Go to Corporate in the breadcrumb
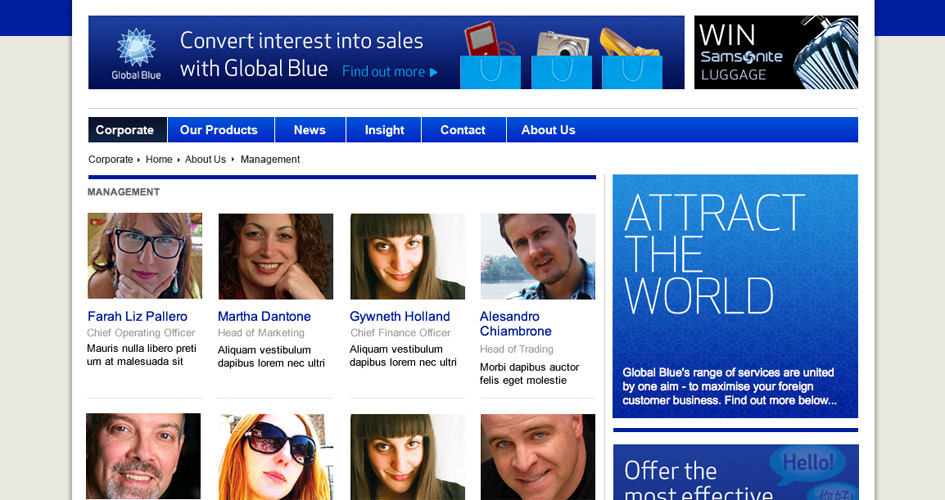Viewport: 945px width, 500px height. coord(110,160)
